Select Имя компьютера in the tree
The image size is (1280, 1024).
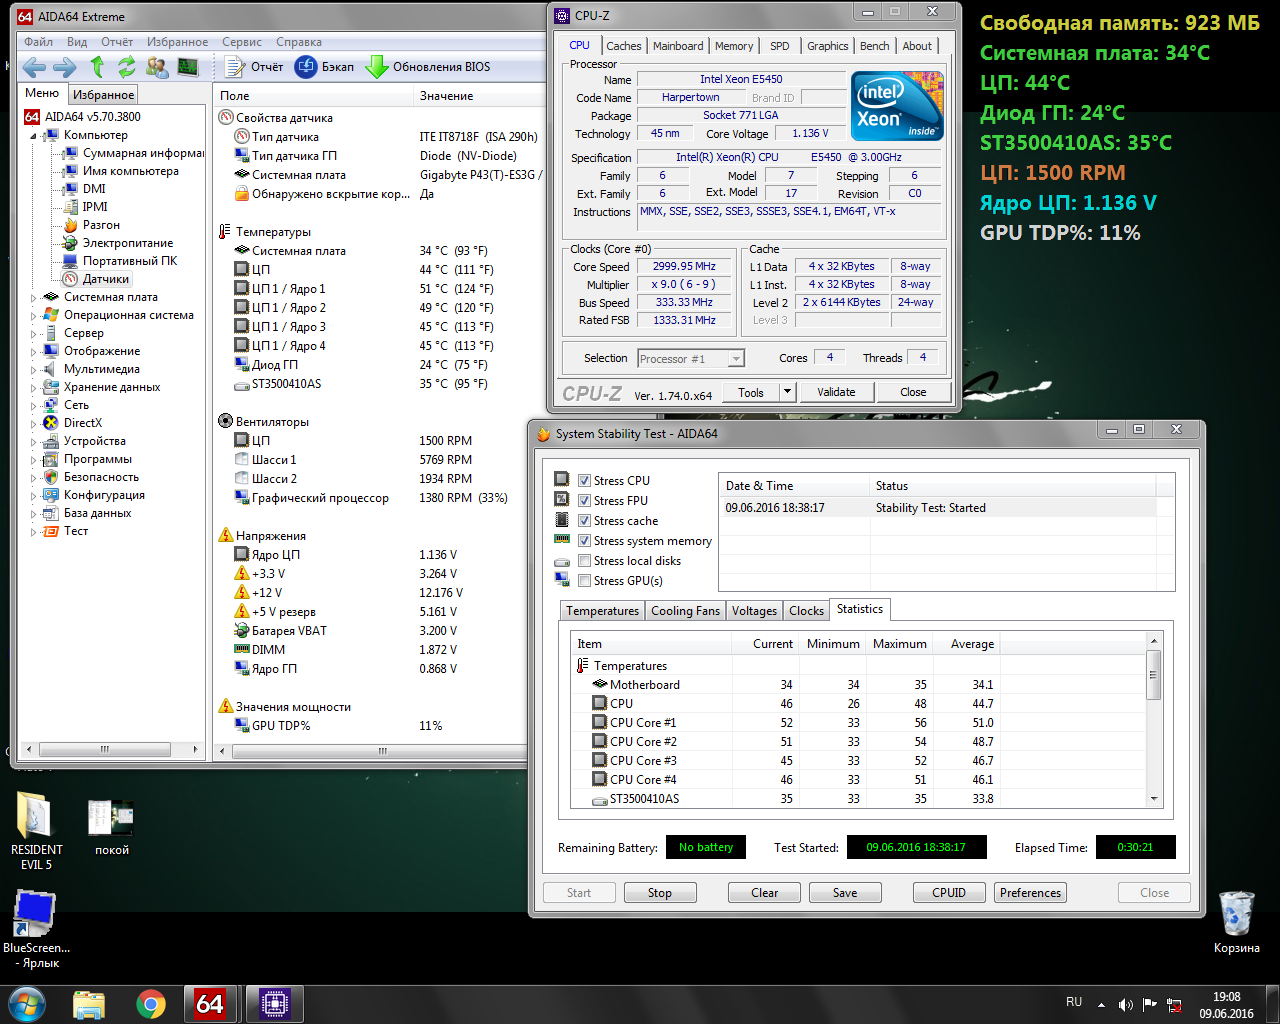point(121,171)
